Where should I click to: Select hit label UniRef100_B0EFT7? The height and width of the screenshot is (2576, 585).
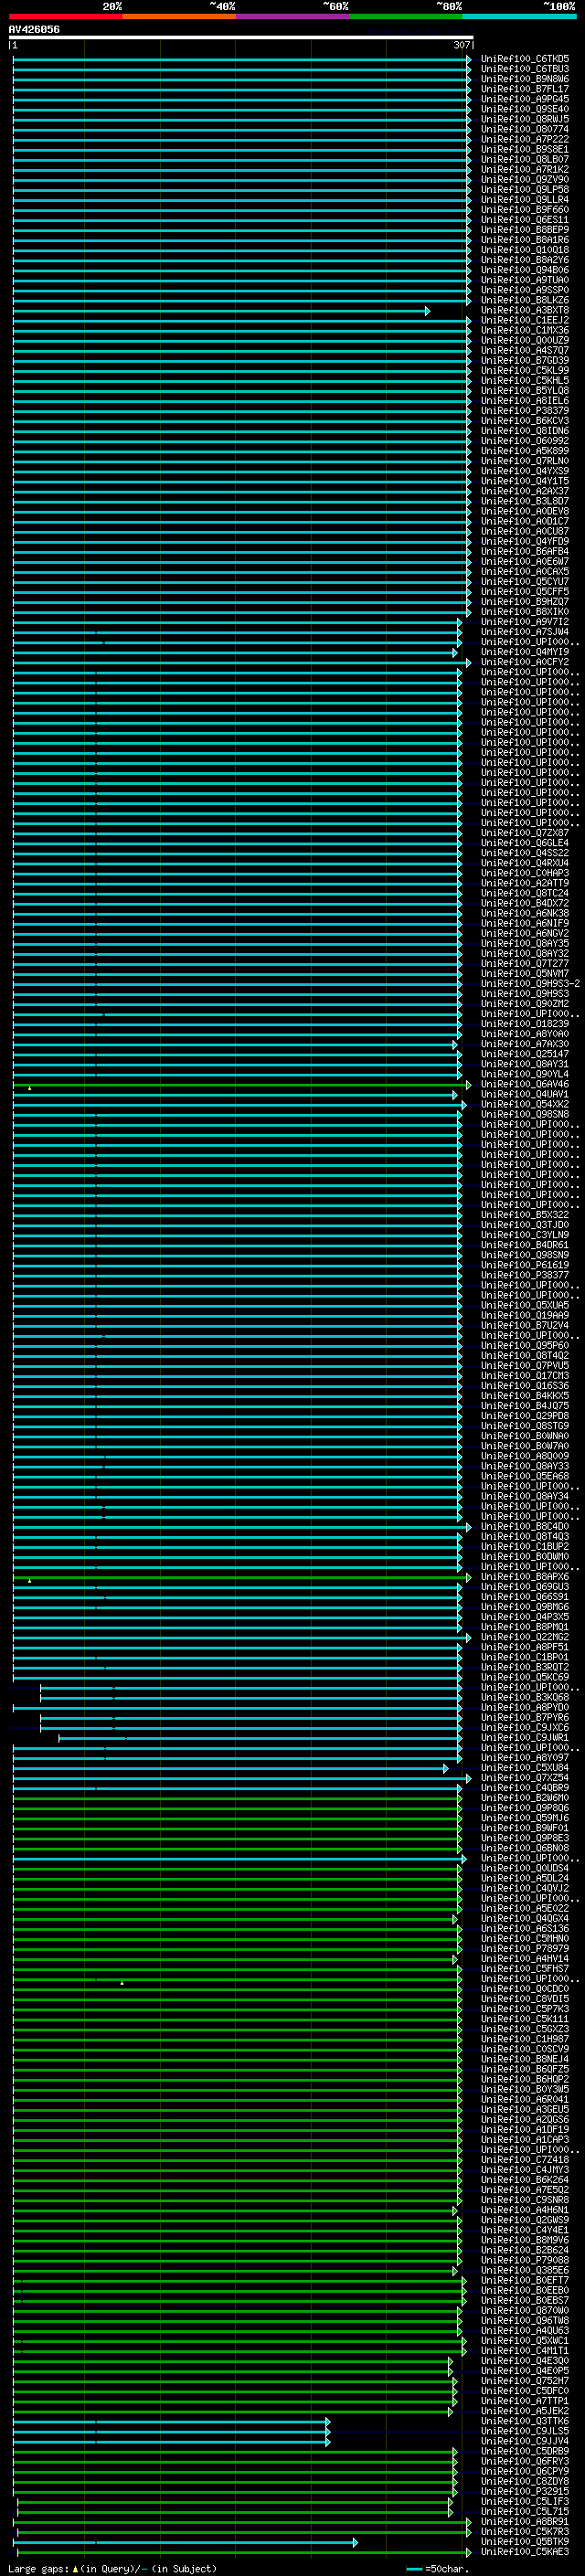click(525, 2280)
